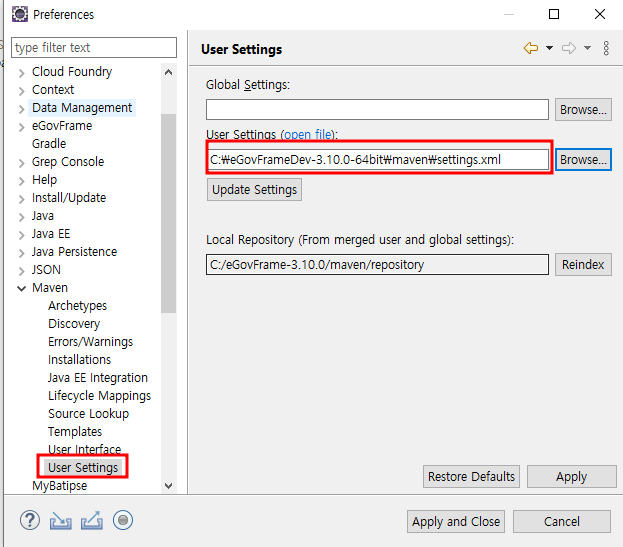This screenshot has height=547, width=623.
Task: Click the Apply button
Action: 571,476
